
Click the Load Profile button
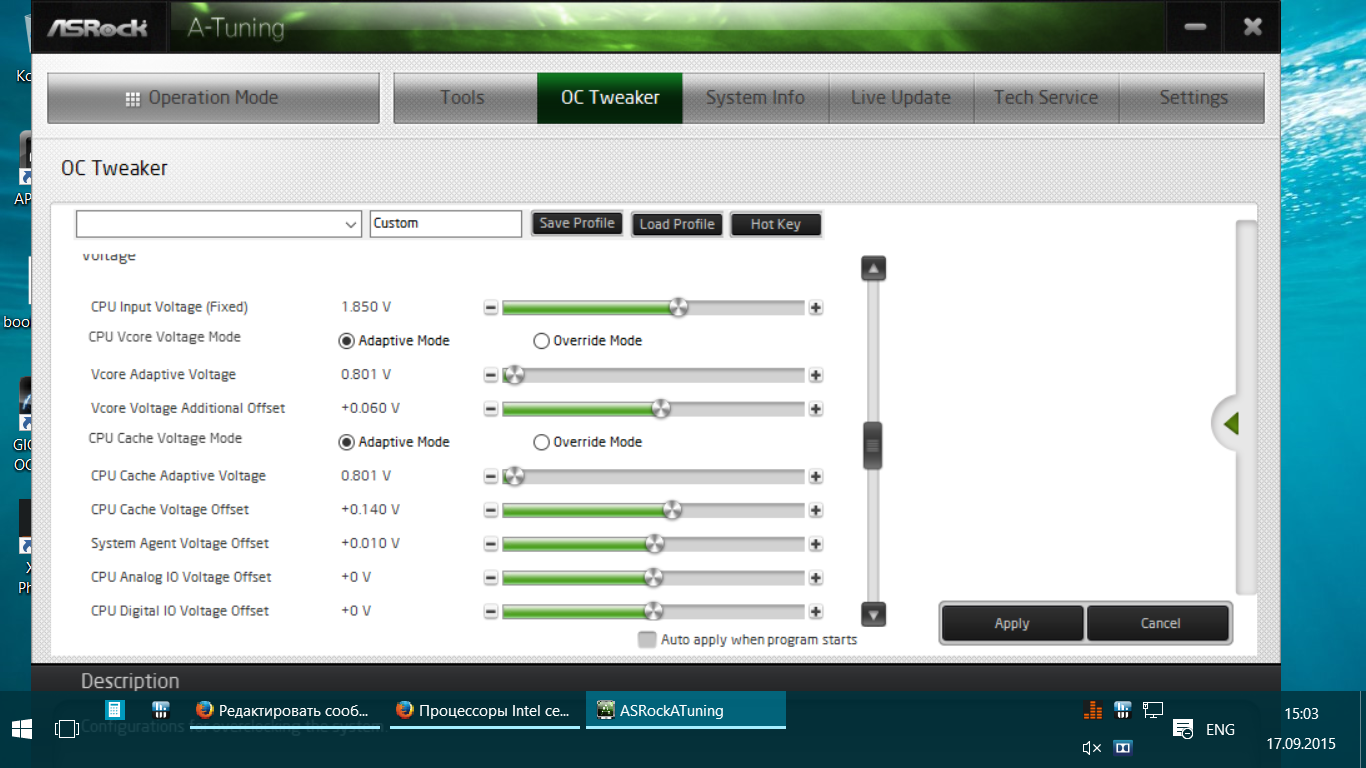point(677,224)
